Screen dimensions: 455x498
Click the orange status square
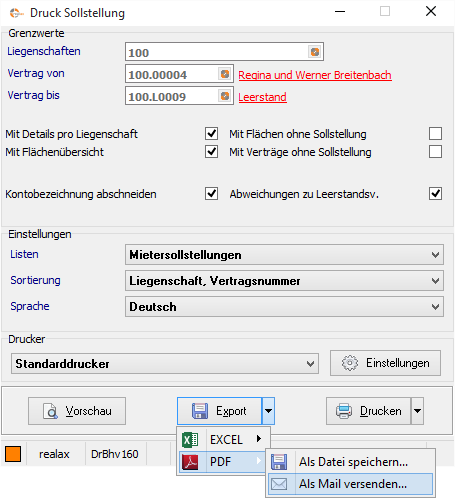13,454
